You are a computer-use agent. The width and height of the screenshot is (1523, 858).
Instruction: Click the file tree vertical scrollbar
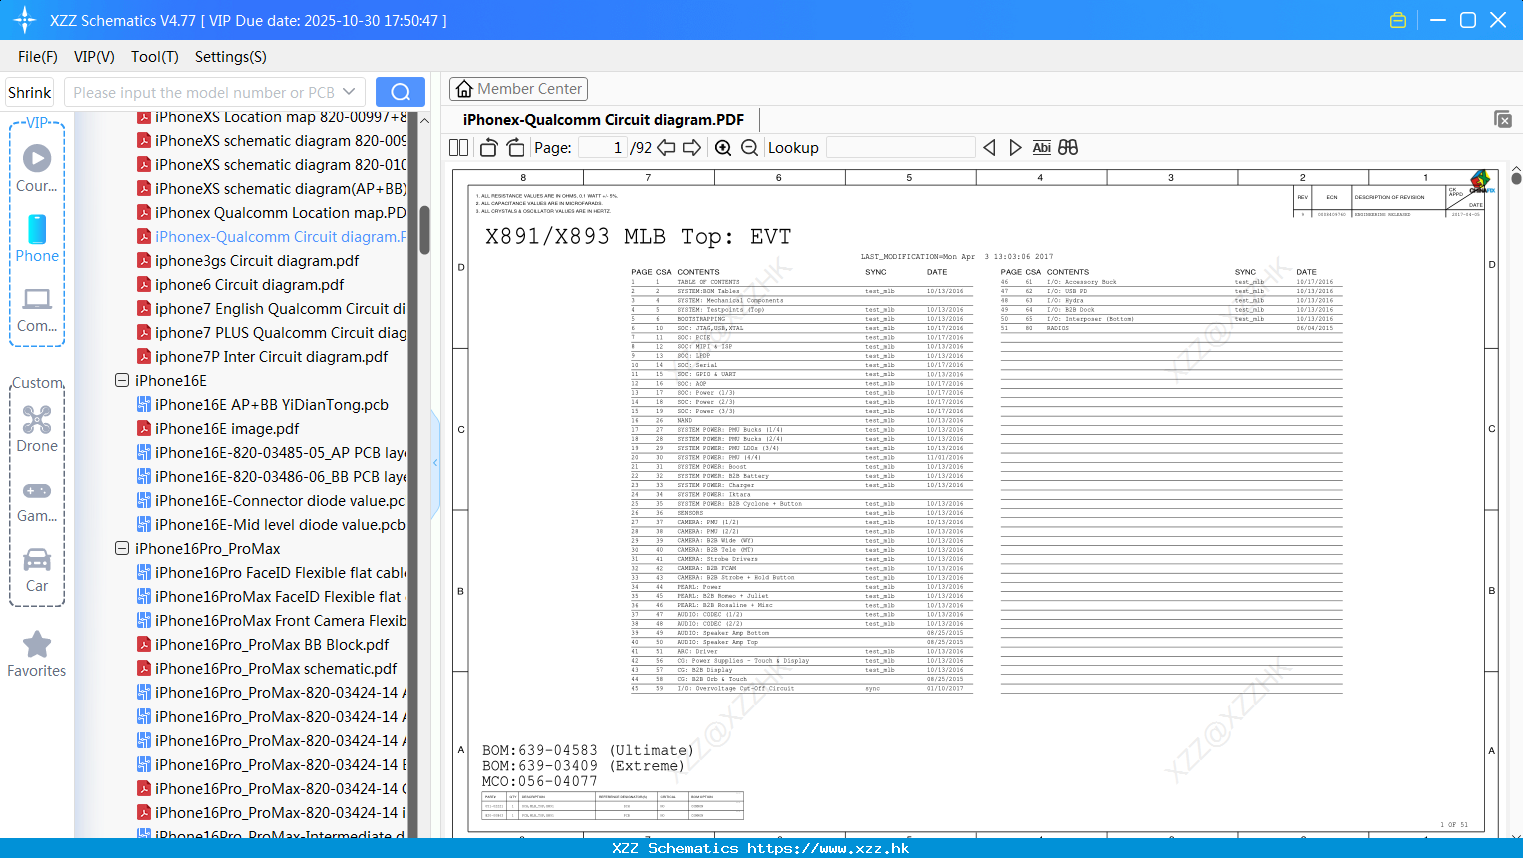[424, 230]
